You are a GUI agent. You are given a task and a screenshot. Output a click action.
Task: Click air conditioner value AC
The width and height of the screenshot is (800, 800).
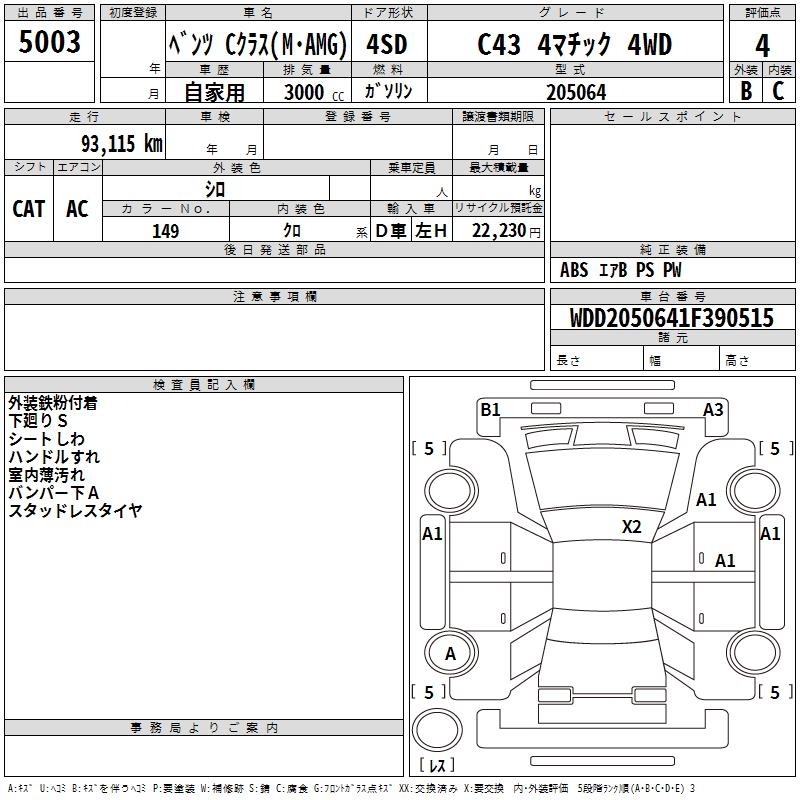77,209
